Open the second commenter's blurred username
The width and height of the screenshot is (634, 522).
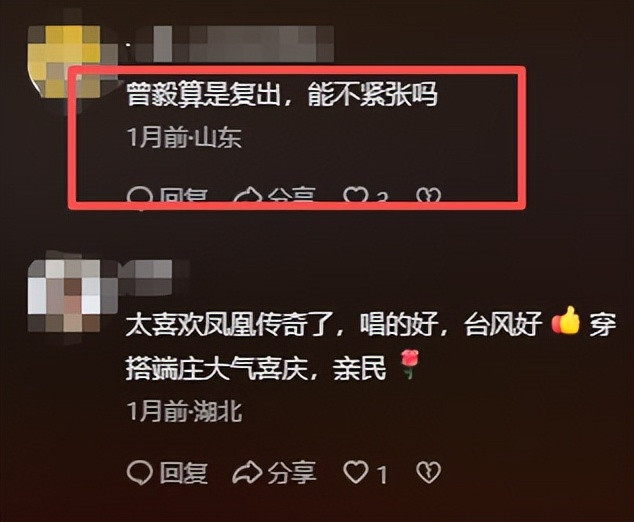pyautogui.click(x=154, y=277)
